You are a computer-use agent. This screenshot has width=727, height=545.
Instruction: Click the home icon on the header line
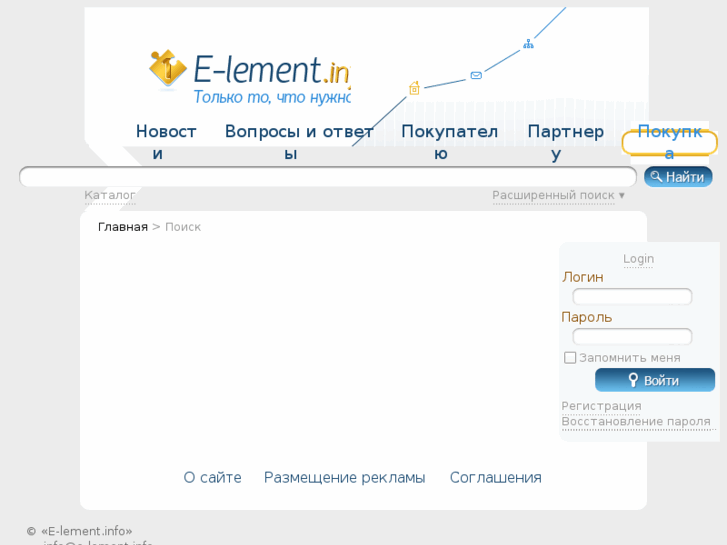click(x=414, y=88)
